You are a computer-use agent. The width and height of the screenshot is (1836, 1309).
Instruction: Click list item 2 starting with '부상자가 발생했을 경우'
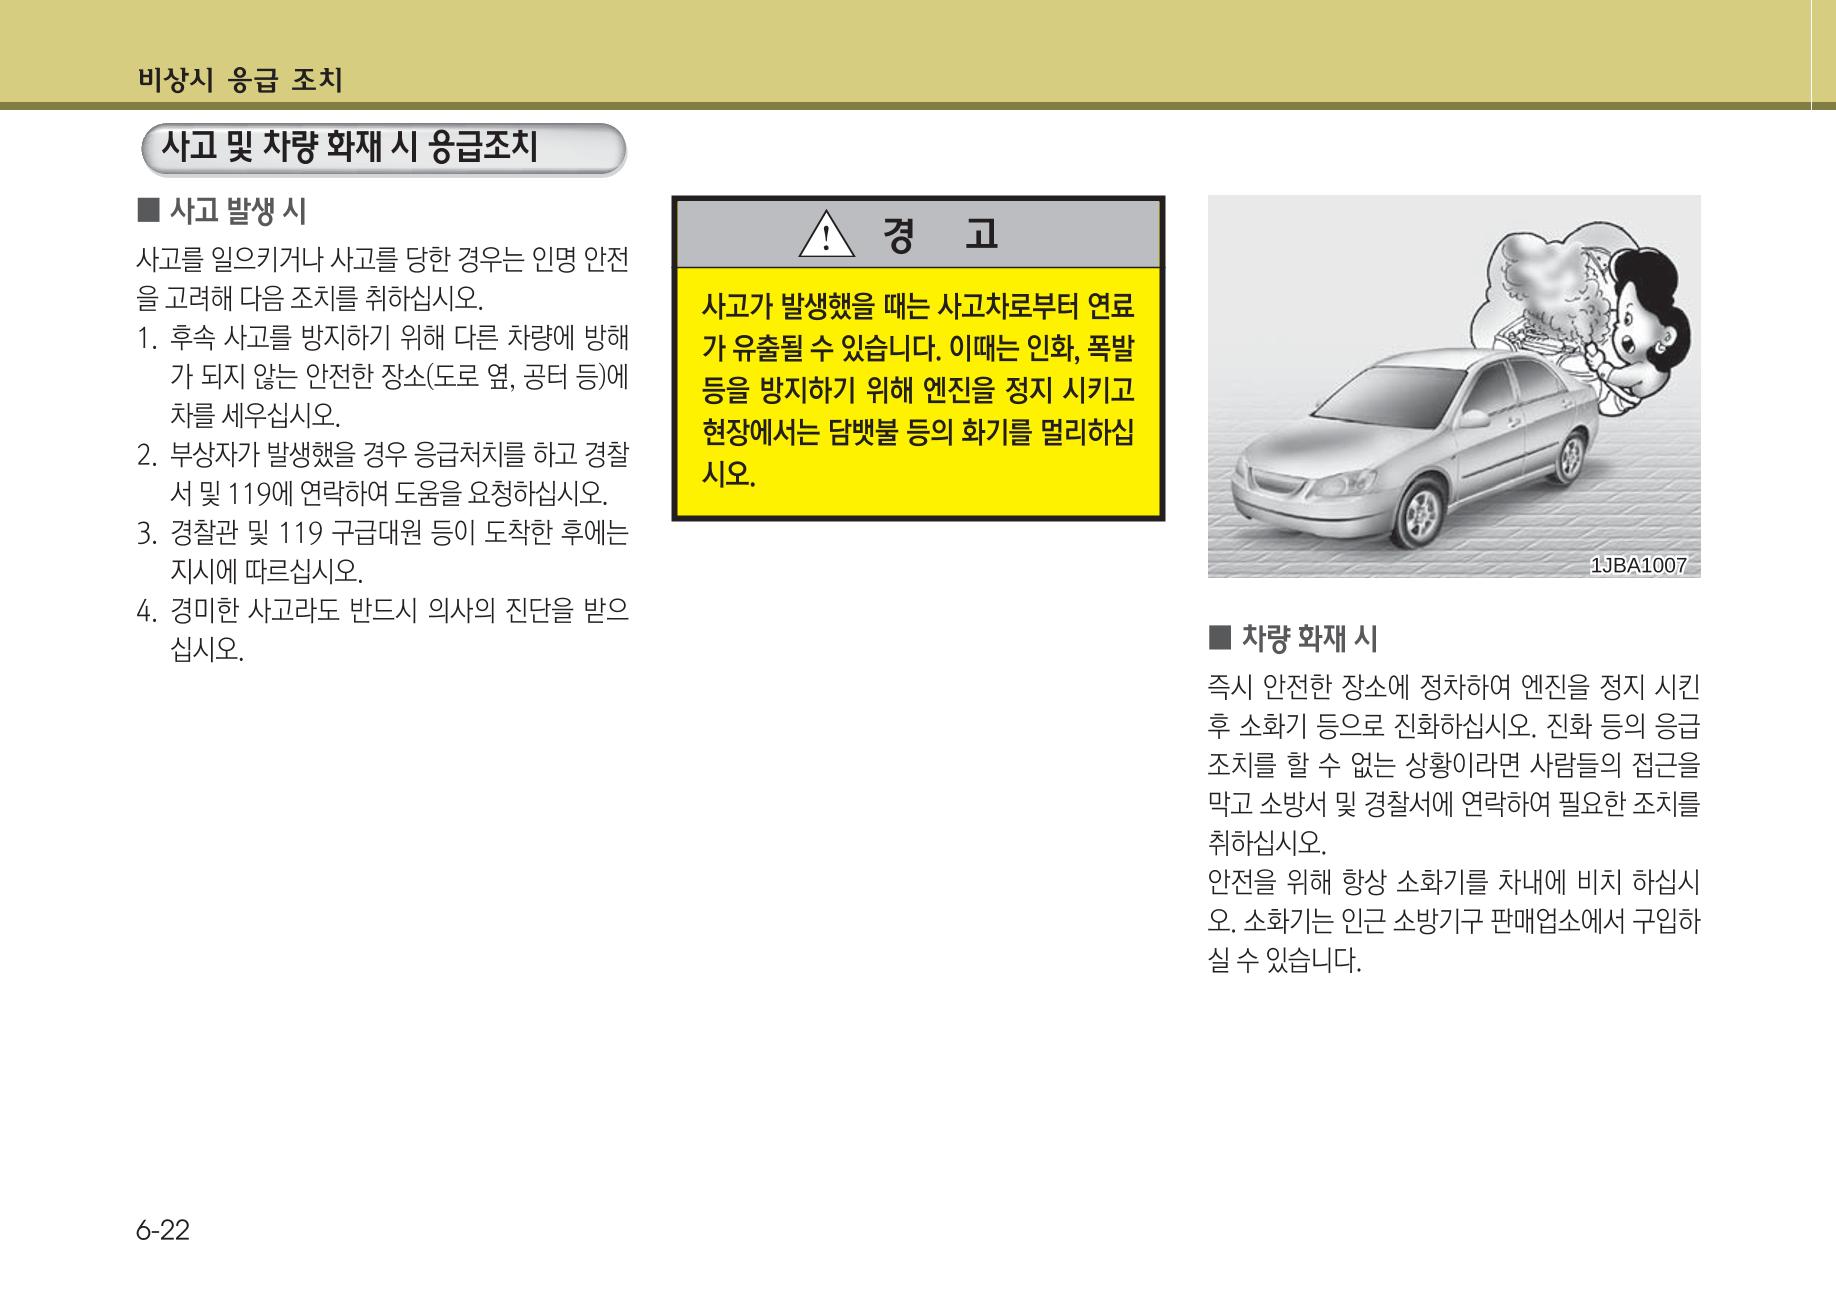[x=384, y=474]
